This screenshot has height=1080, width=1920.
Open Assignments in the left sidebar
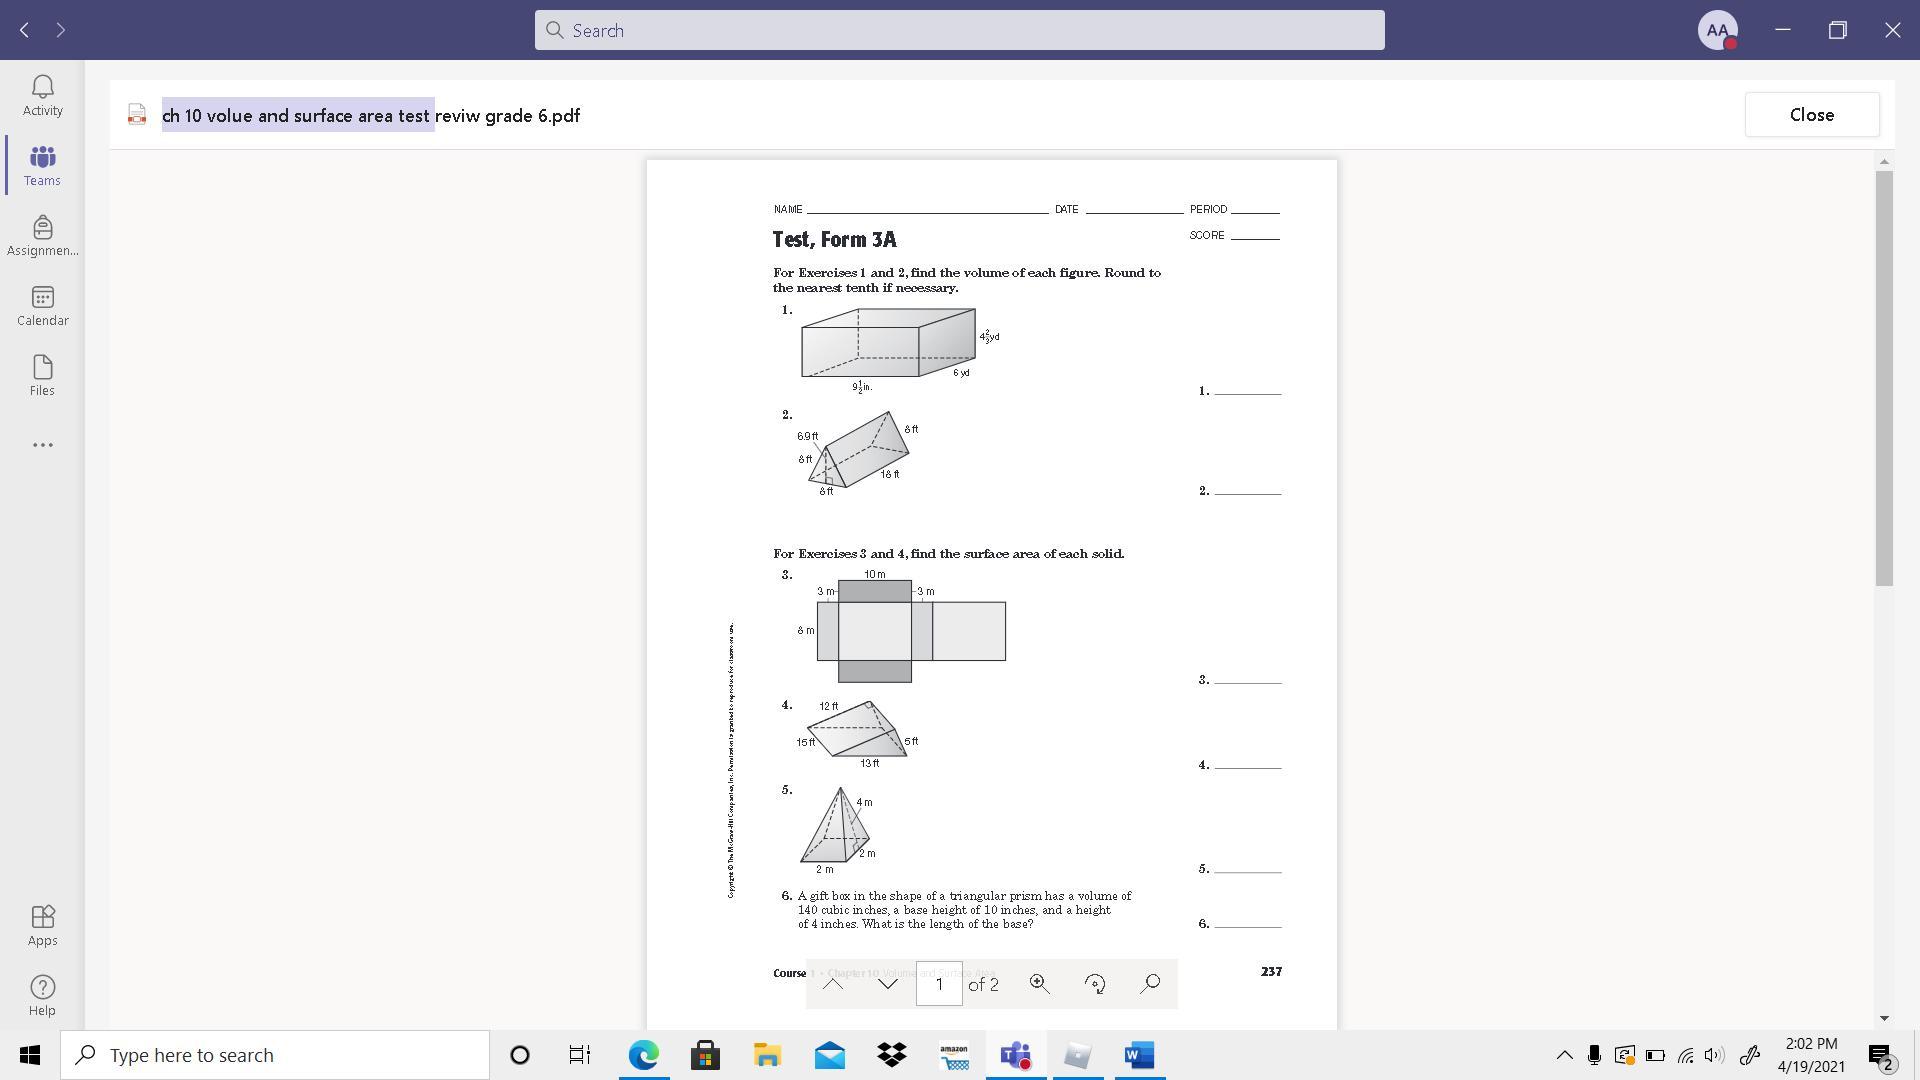point(42,235)
